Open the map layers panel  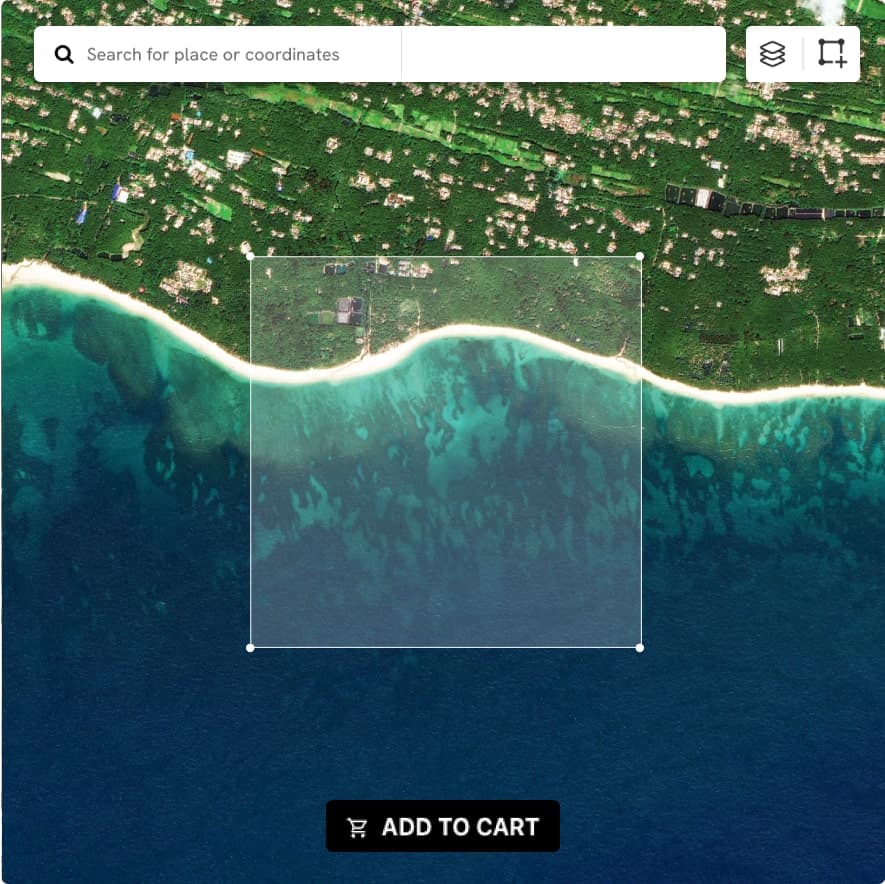772,54
